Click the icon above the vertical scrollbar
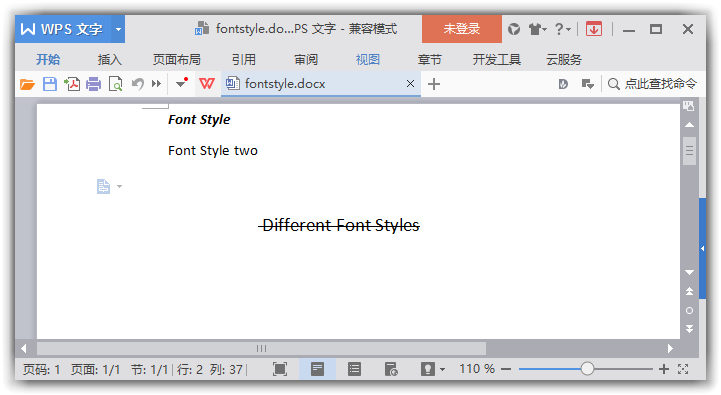Viewport: 721px width, 395px height. pos(689,106)
